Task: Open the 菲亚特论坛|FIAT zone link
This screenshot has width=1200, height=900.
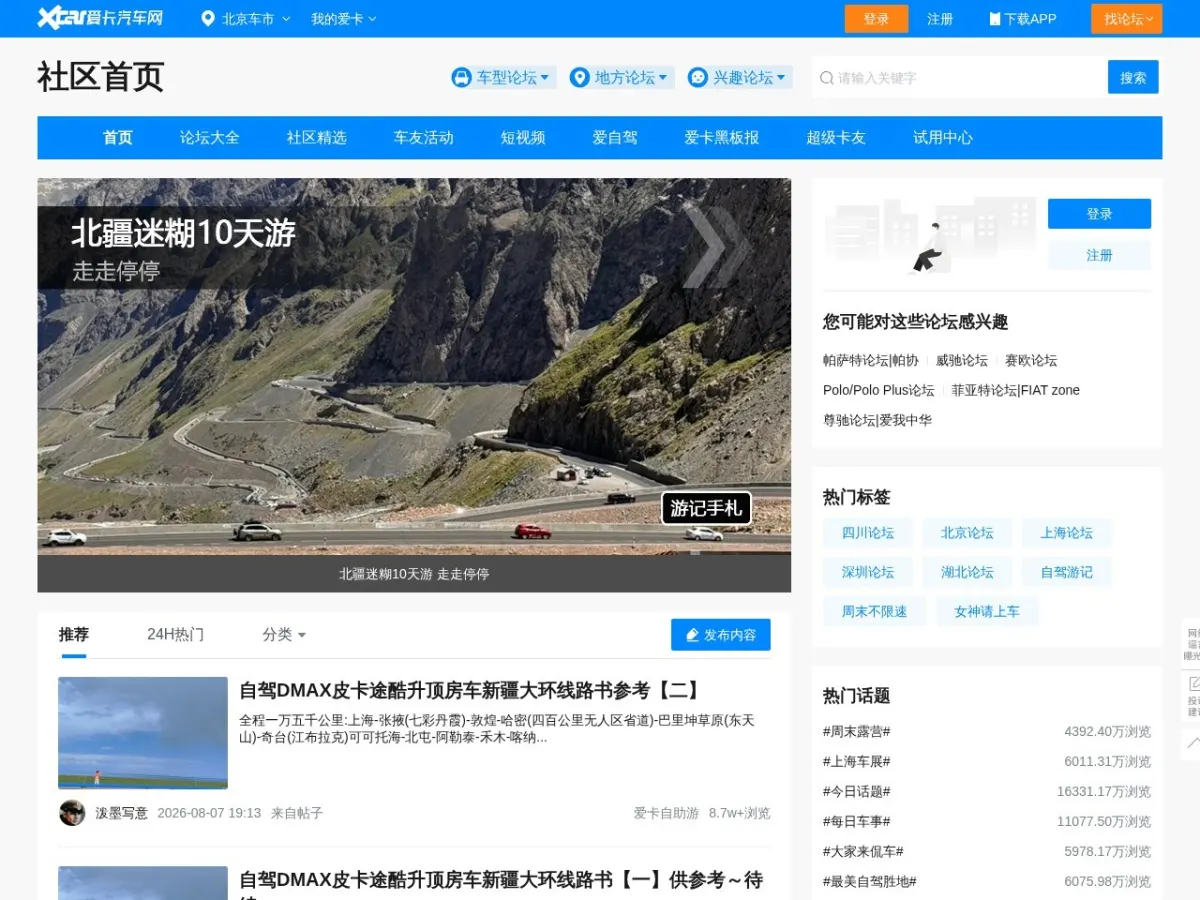Action: (x=1016, y=390)
